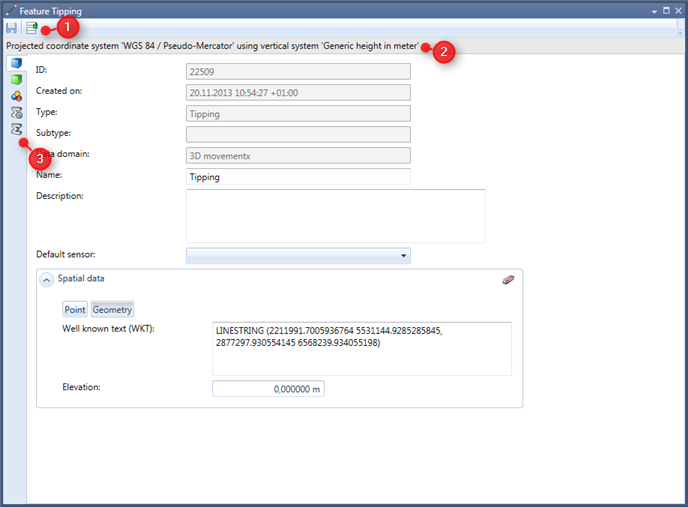Click the Elevation value field
The width and height of the screenshot is (688, 507).
click(x=268, y=389)
